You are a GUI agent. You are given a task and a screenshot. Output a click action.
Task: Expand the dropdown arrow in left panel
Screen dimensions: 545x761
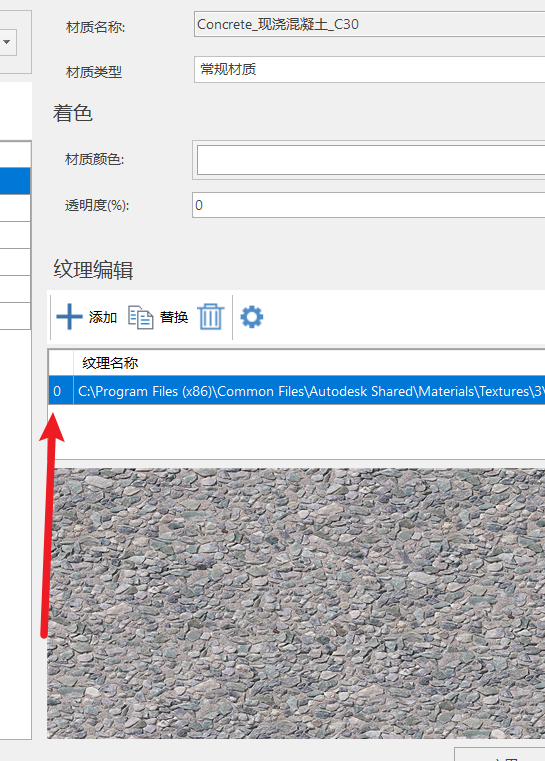click(7, 42)
